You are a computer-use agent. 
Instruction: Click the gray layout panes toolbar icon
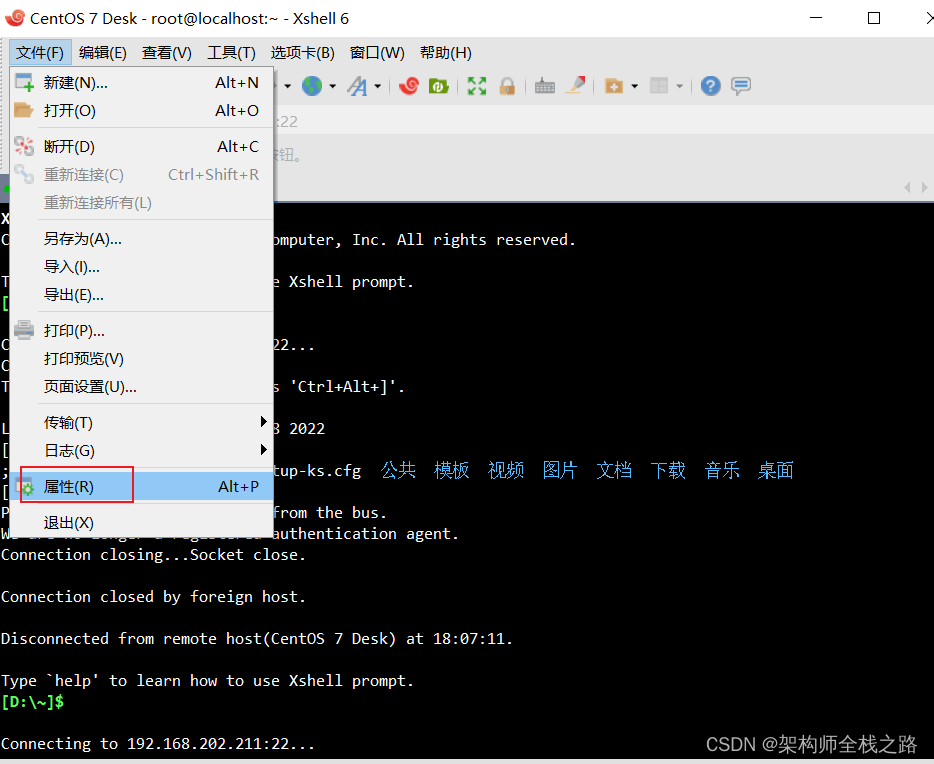(x=659, y=86)
